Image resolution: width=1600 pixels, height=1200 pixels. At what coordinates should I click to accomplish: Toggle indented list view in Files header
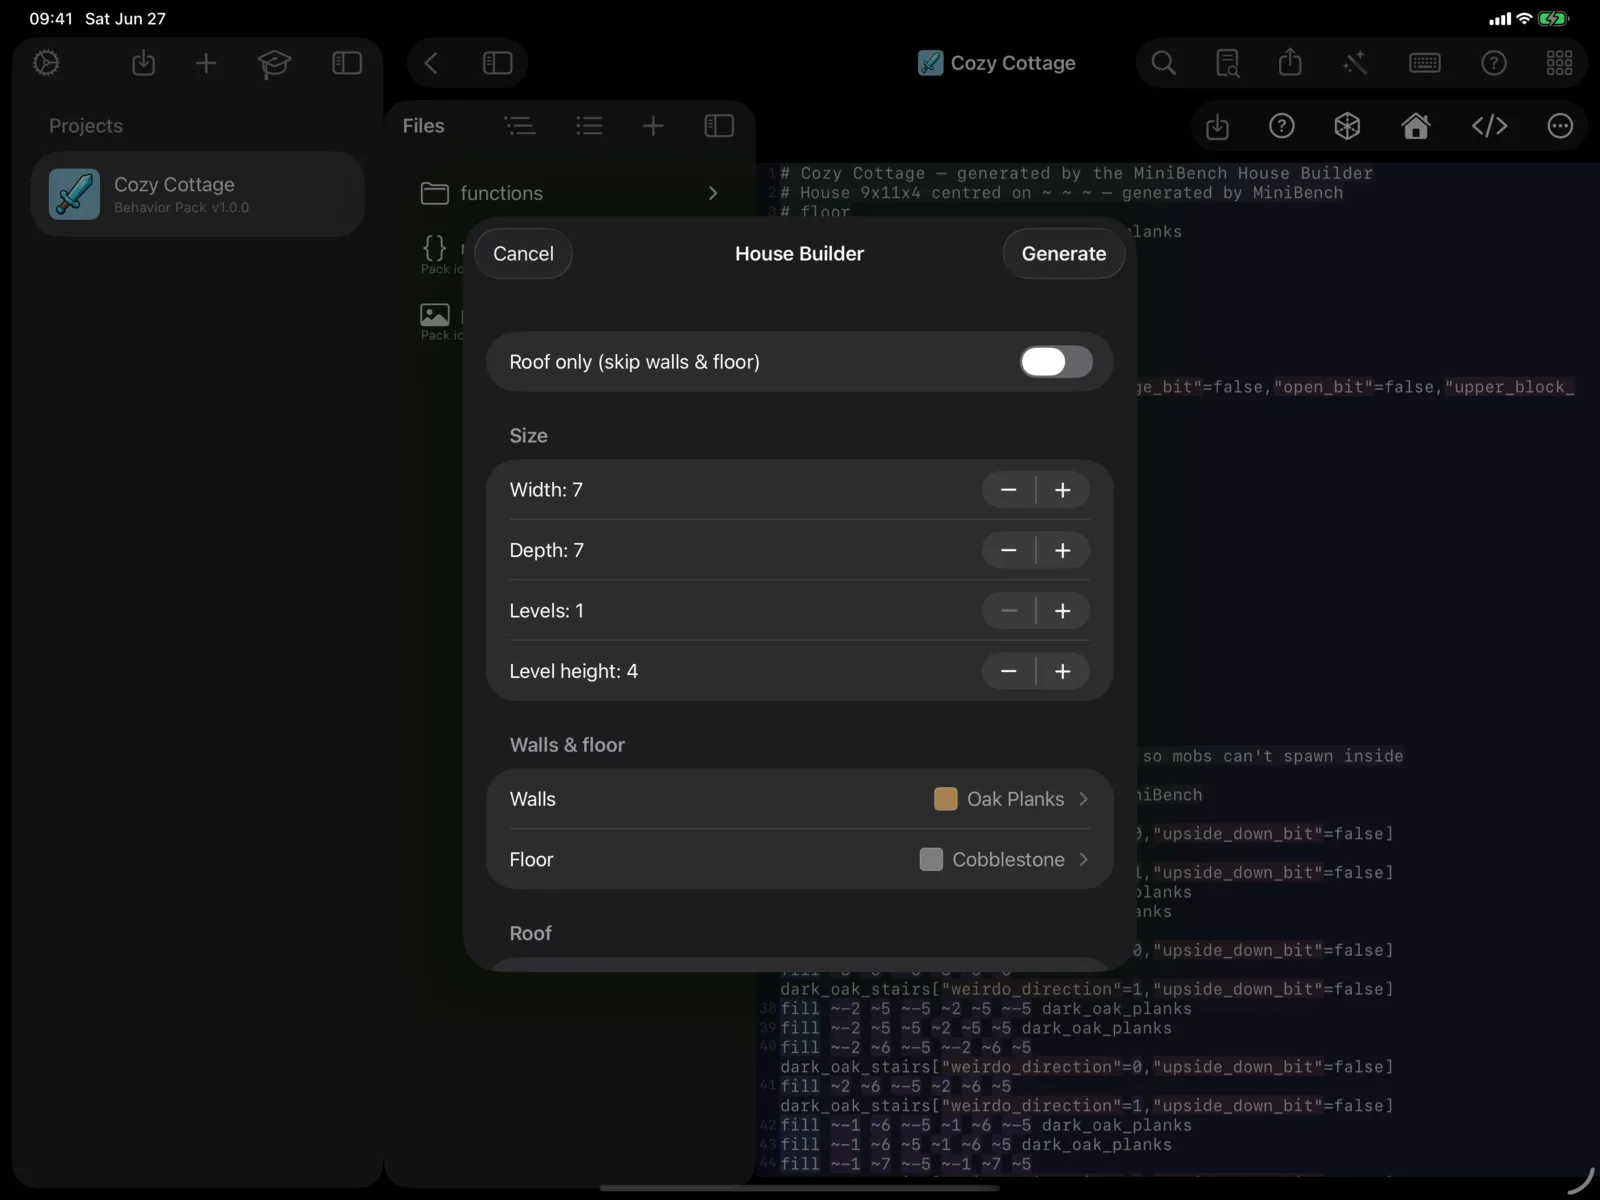click(519, 126)
